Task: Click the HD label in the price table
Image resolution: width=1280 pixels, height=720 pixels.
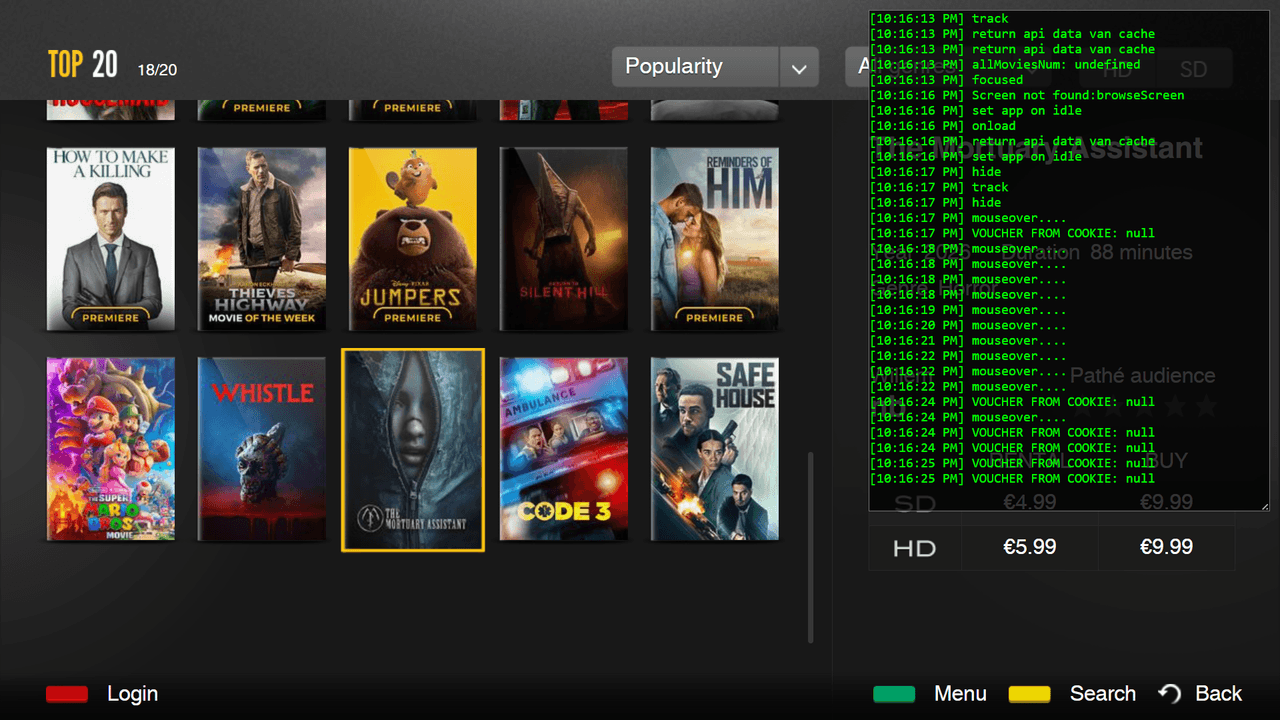Action: 915,548
